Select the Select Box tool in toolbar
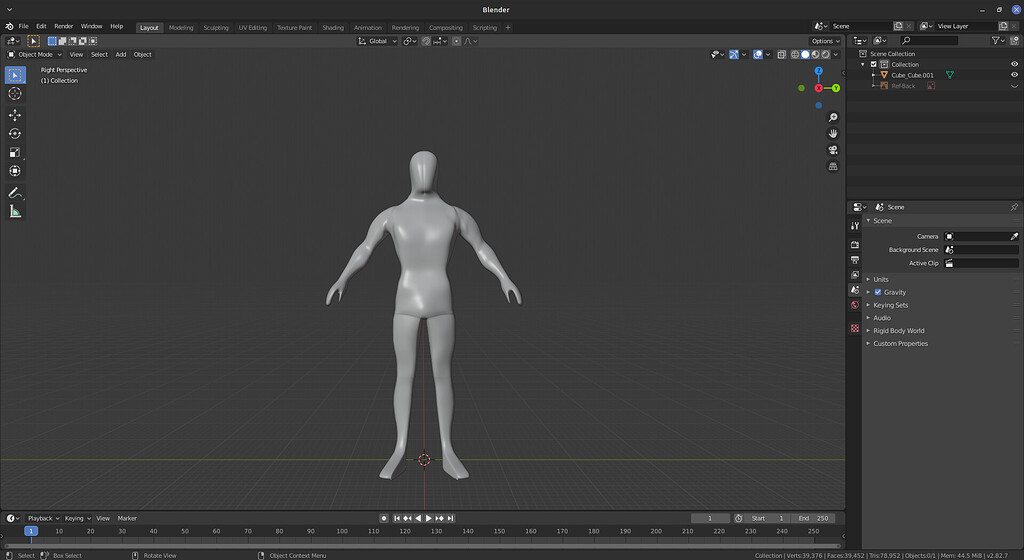This screenshot has height=560, width=1024. 15,75
